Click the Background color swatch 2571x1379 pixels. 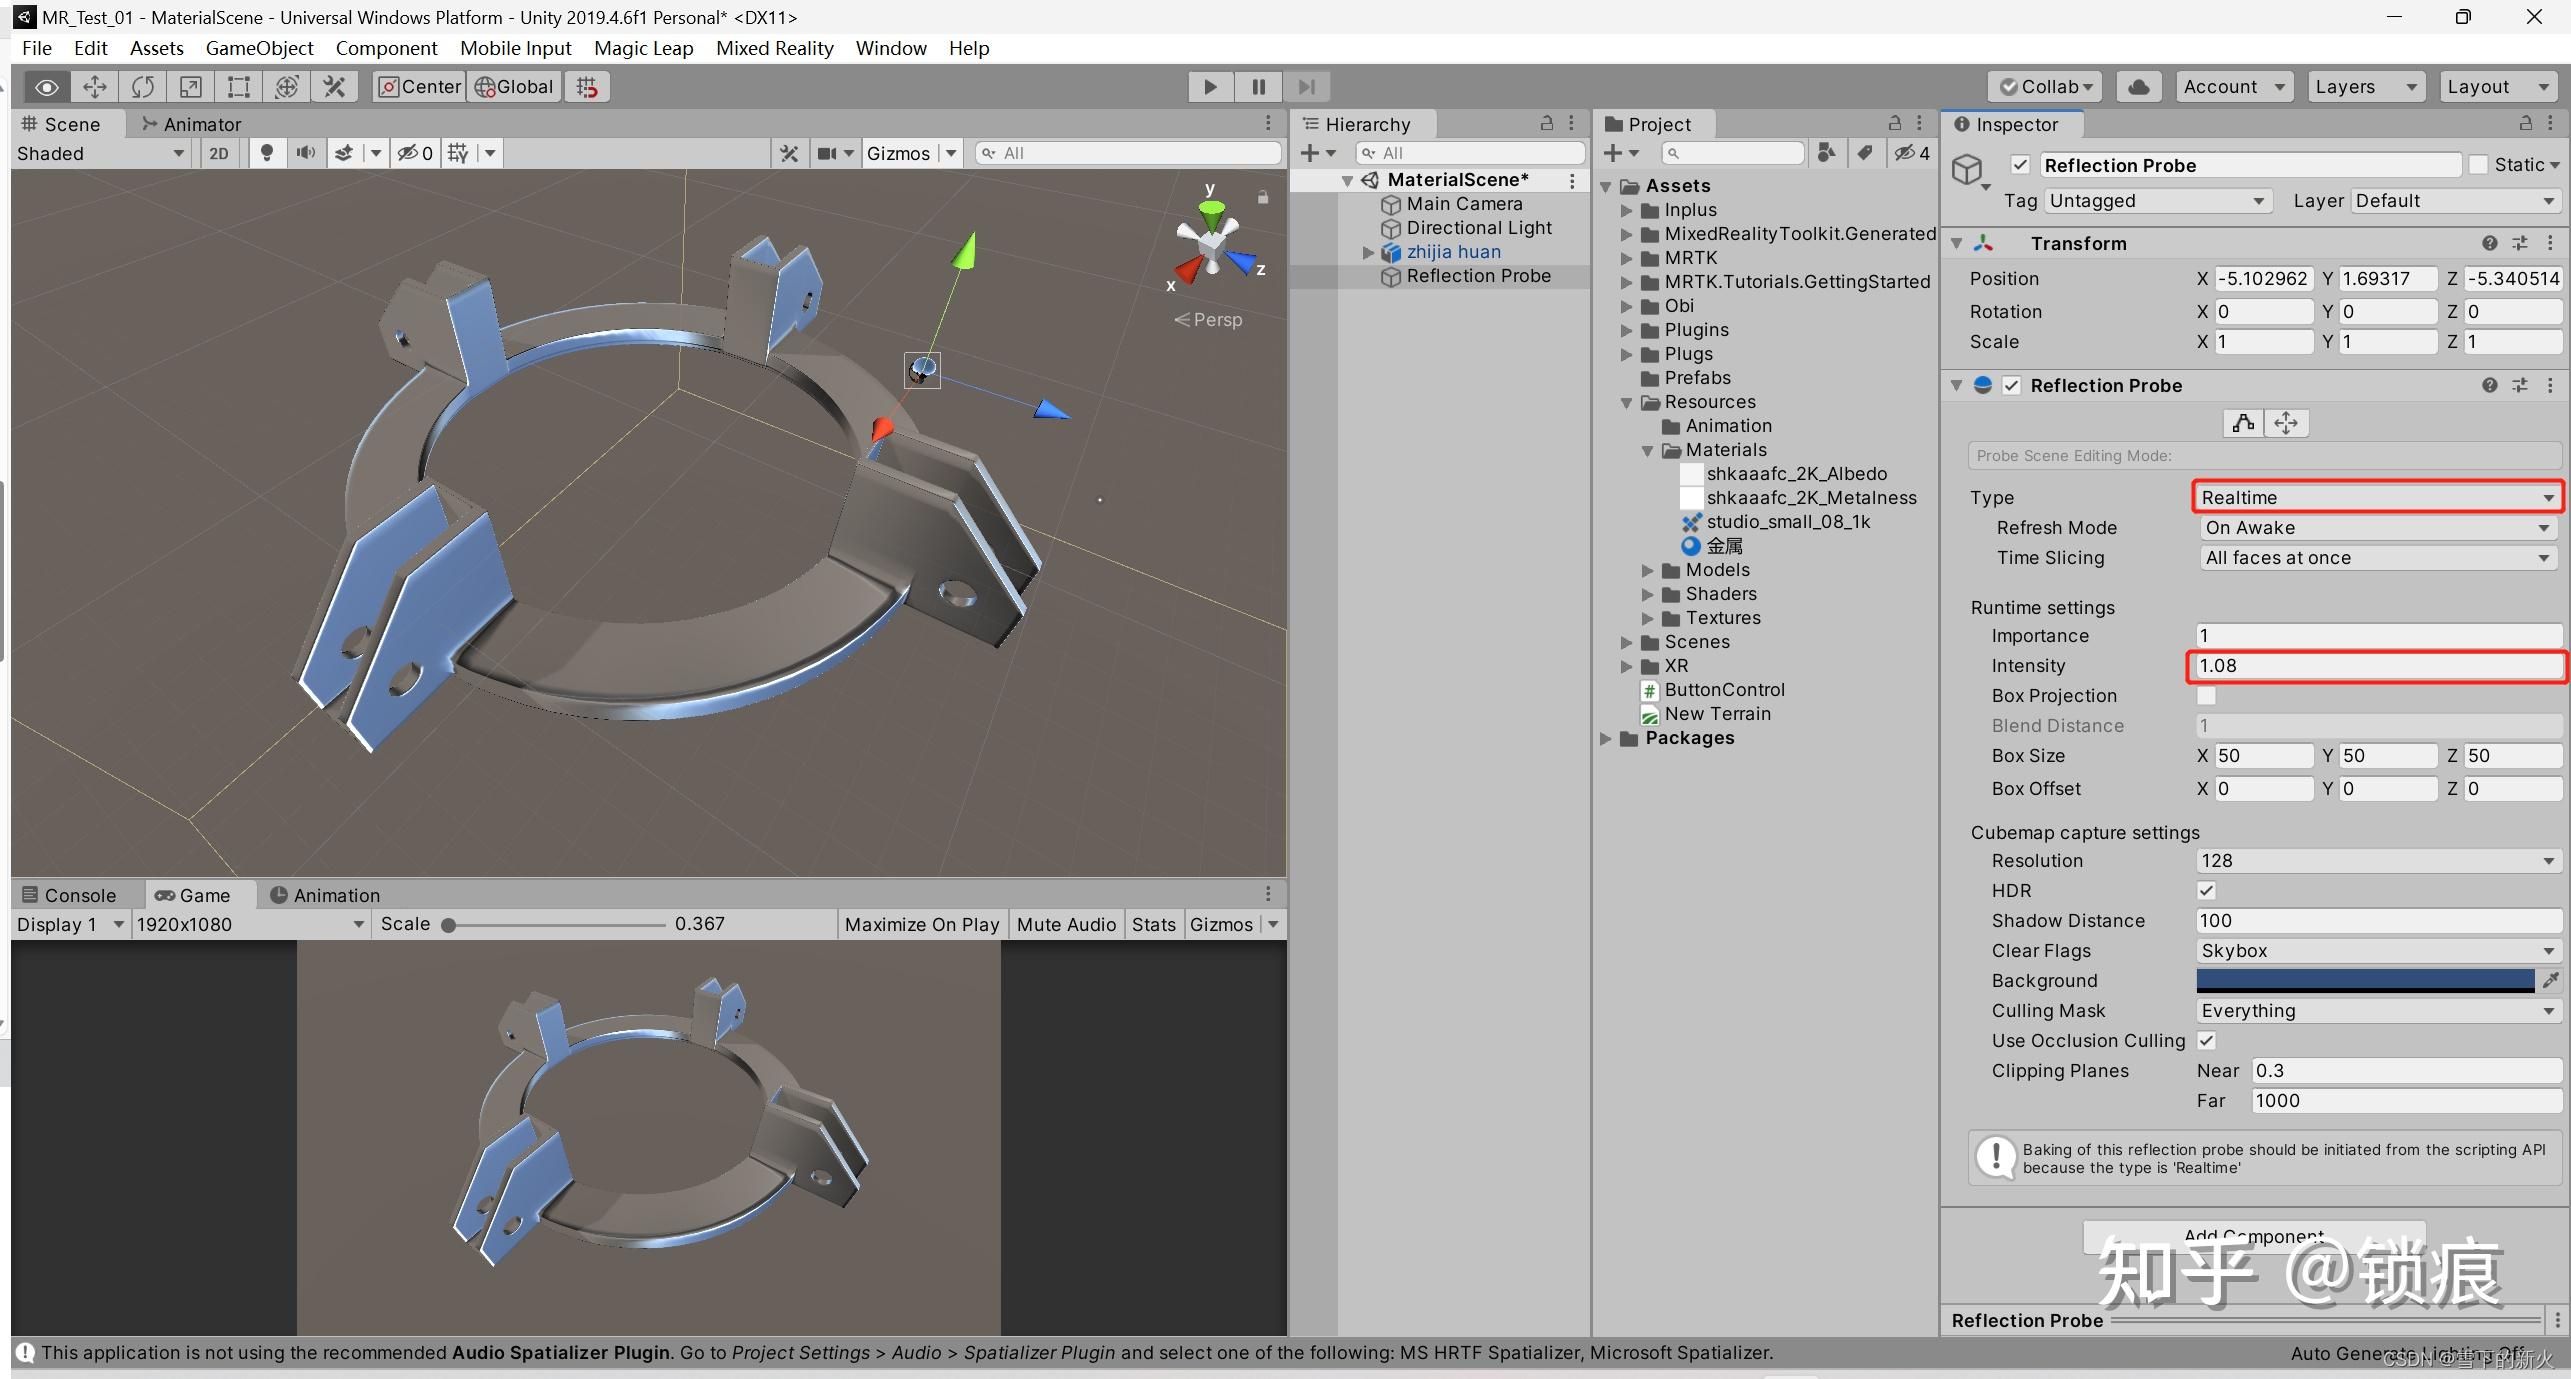[2365, 980]
